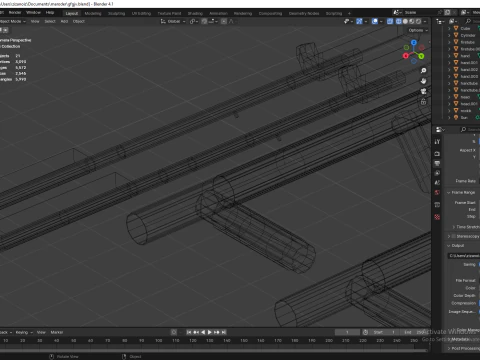480x360 pixels.
Task: Toggle camera view with camera gizmo
Action: (x=423, y=91)
